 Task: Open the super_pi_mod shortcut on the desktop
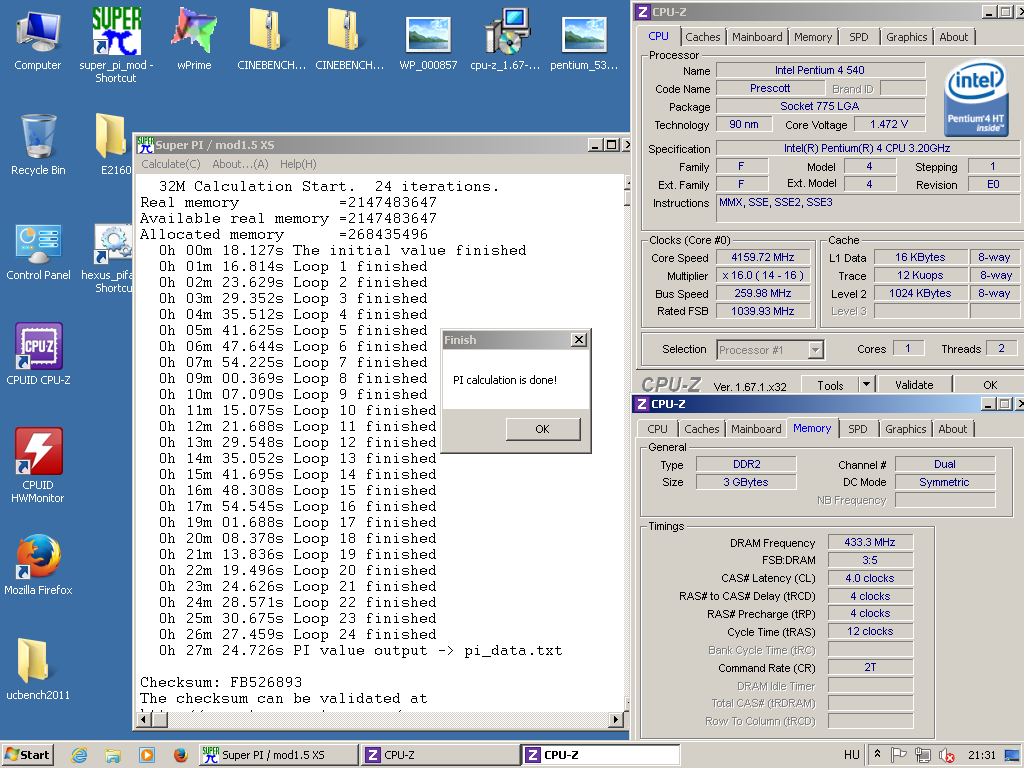point(116,44)
